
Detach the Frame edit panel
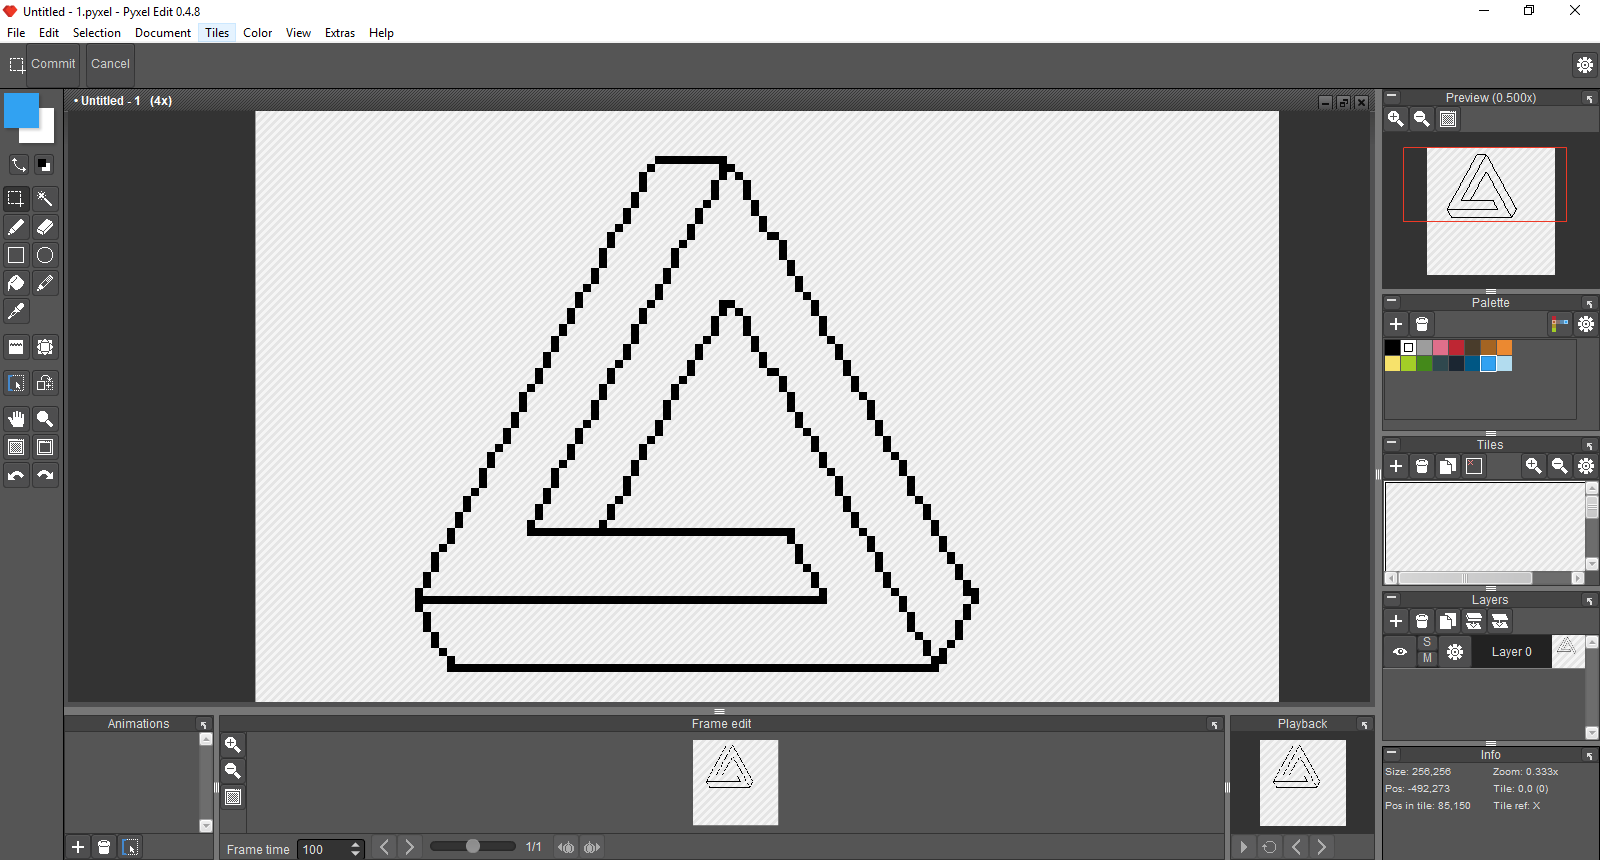coord(1215,725)
